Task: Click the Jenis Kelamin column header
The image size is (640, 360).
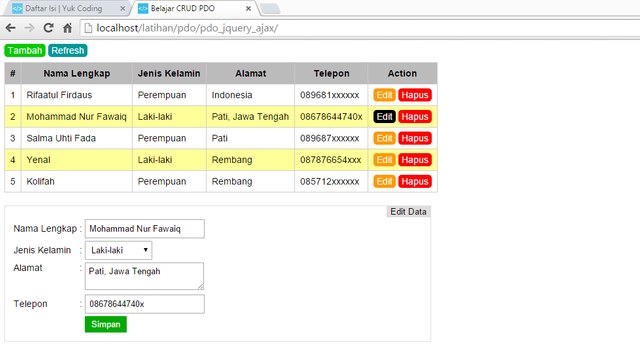Action: point(169,73)
